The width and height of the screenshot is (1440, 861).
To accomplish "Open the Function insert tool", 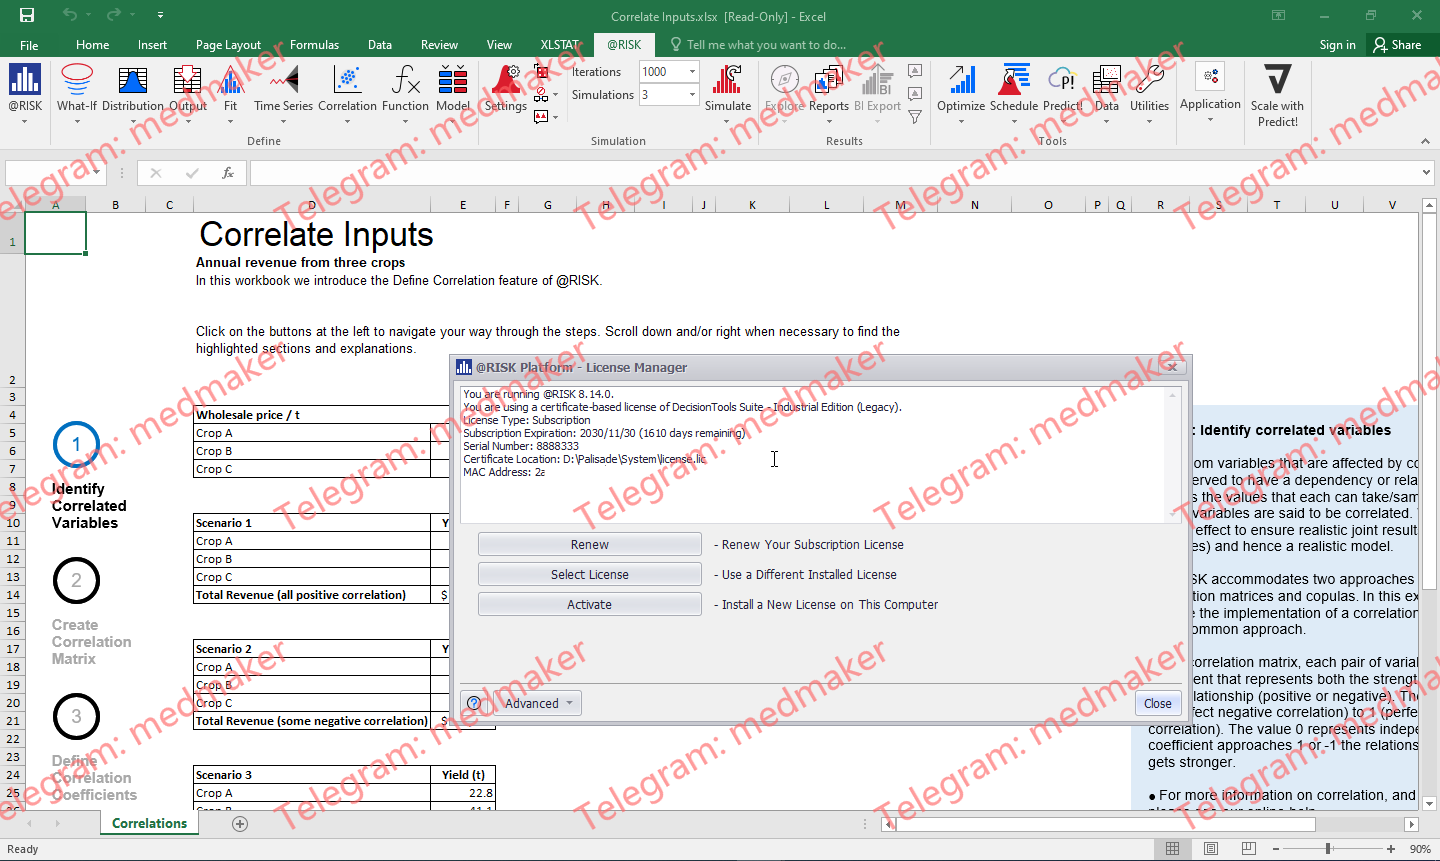I will (405, 88).
